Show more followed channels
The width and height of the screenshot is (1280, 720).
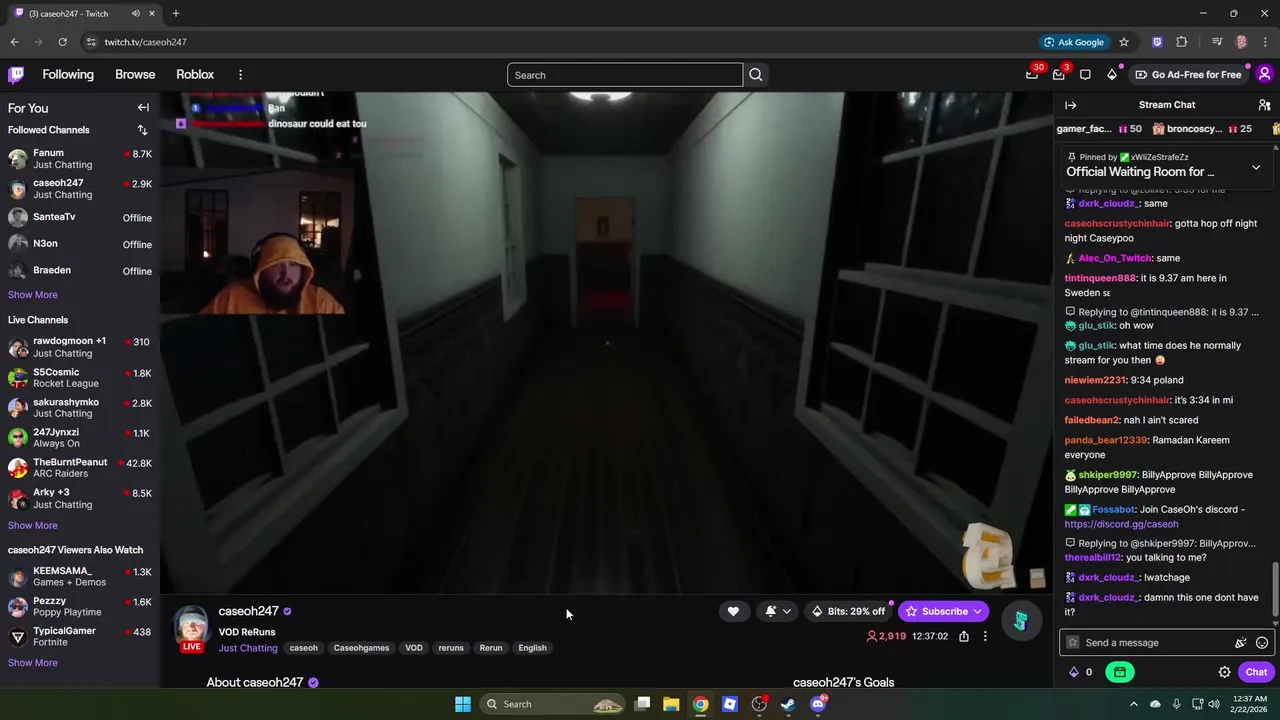point(33,295)
